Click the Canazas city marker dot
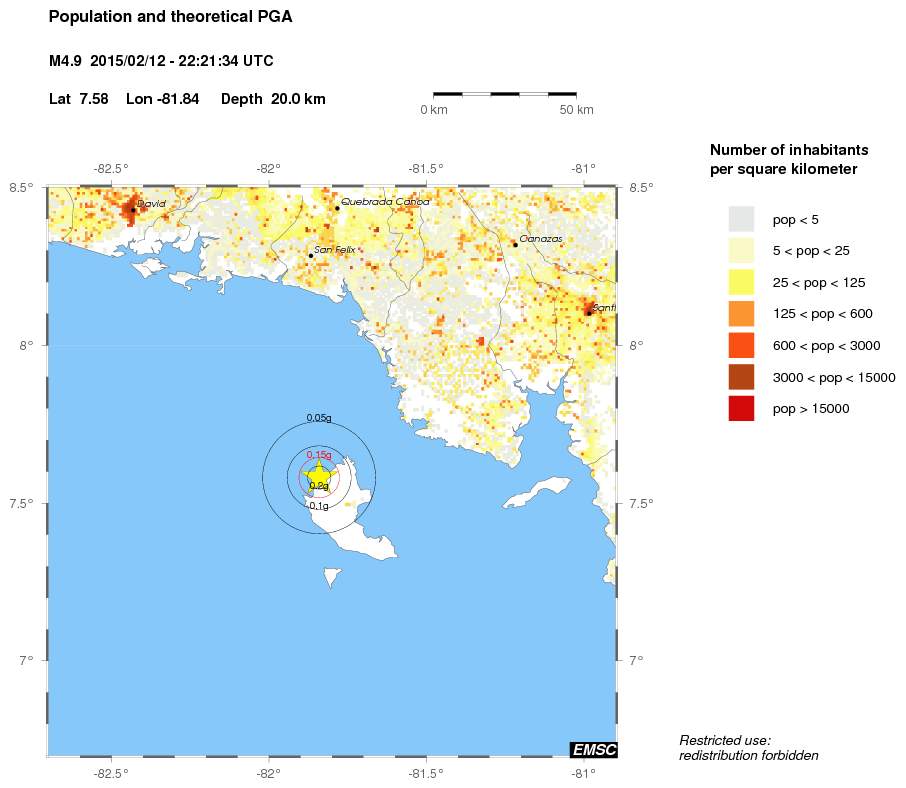Viewport: 906px width, 788px height. pyautogui.click(x=515, y=244)
